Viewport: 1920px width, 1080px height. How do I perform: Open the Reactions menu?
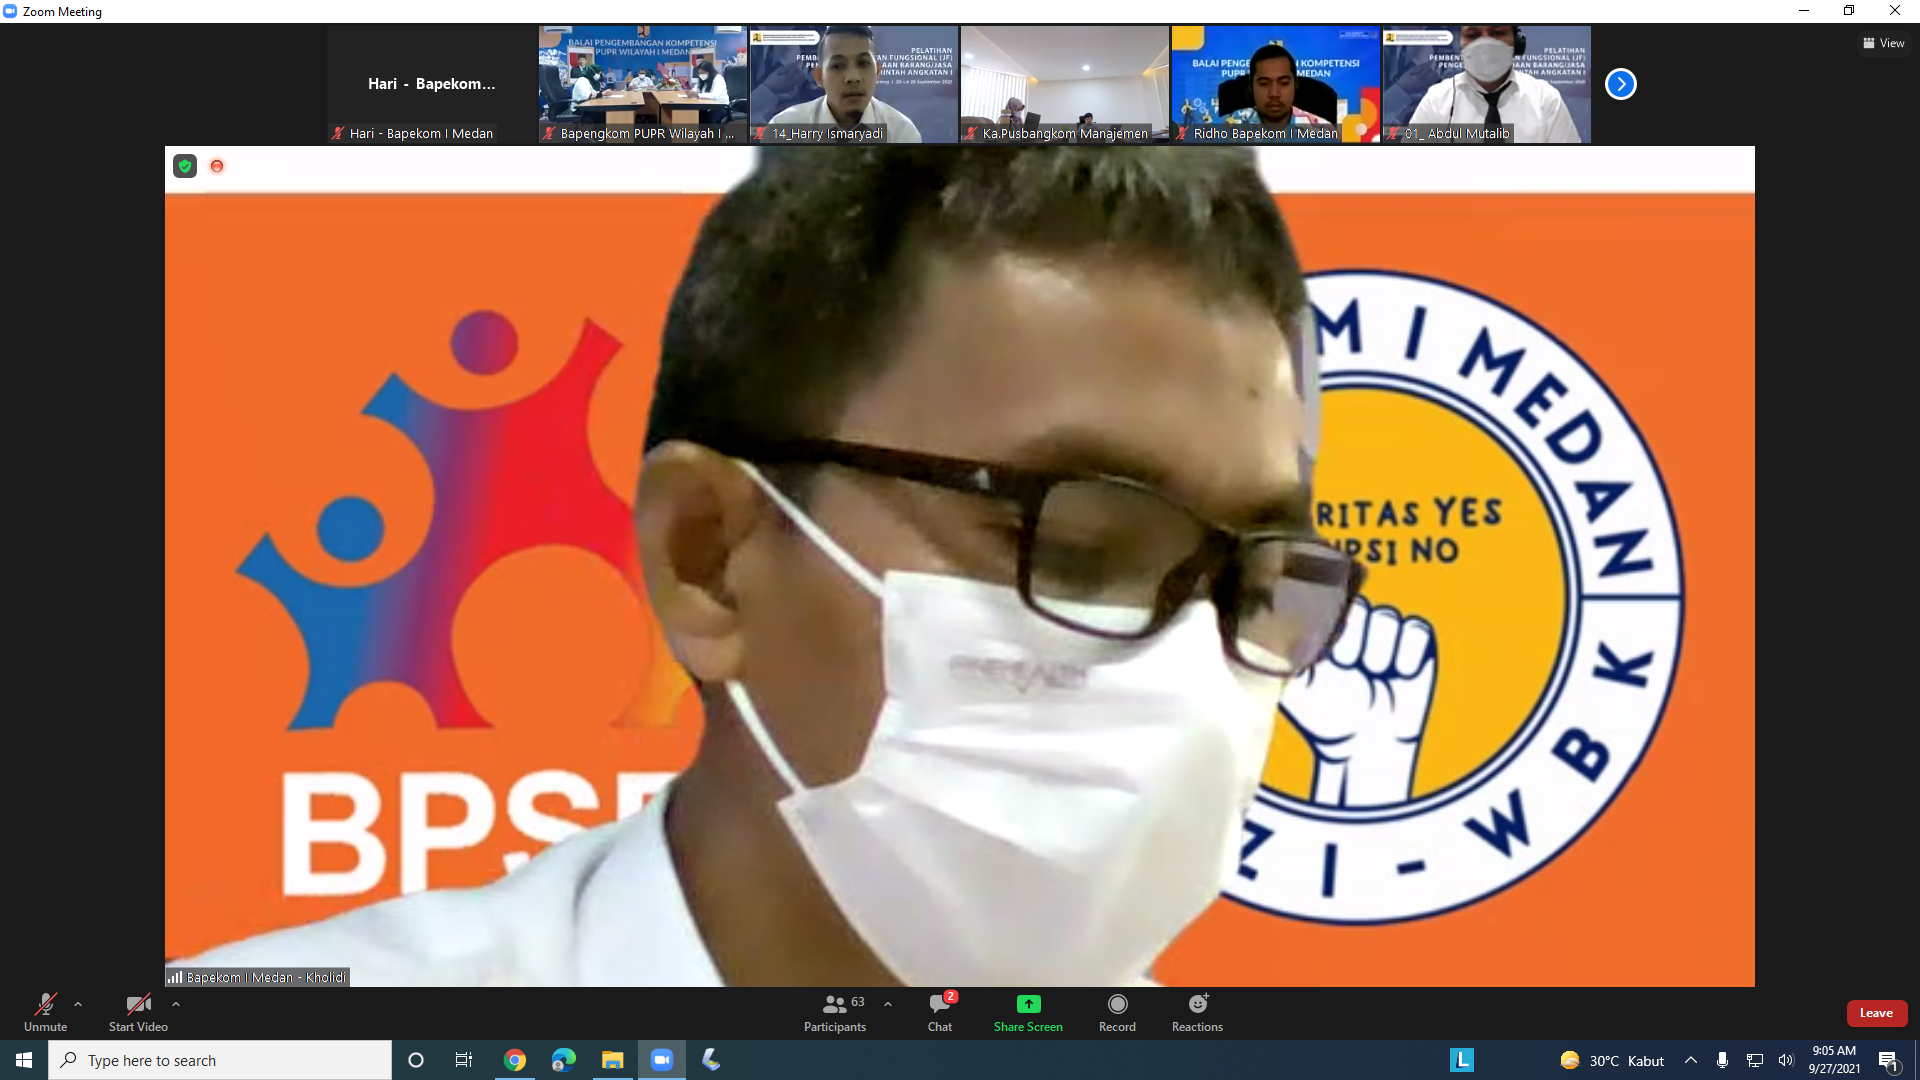[1197, 1012]
